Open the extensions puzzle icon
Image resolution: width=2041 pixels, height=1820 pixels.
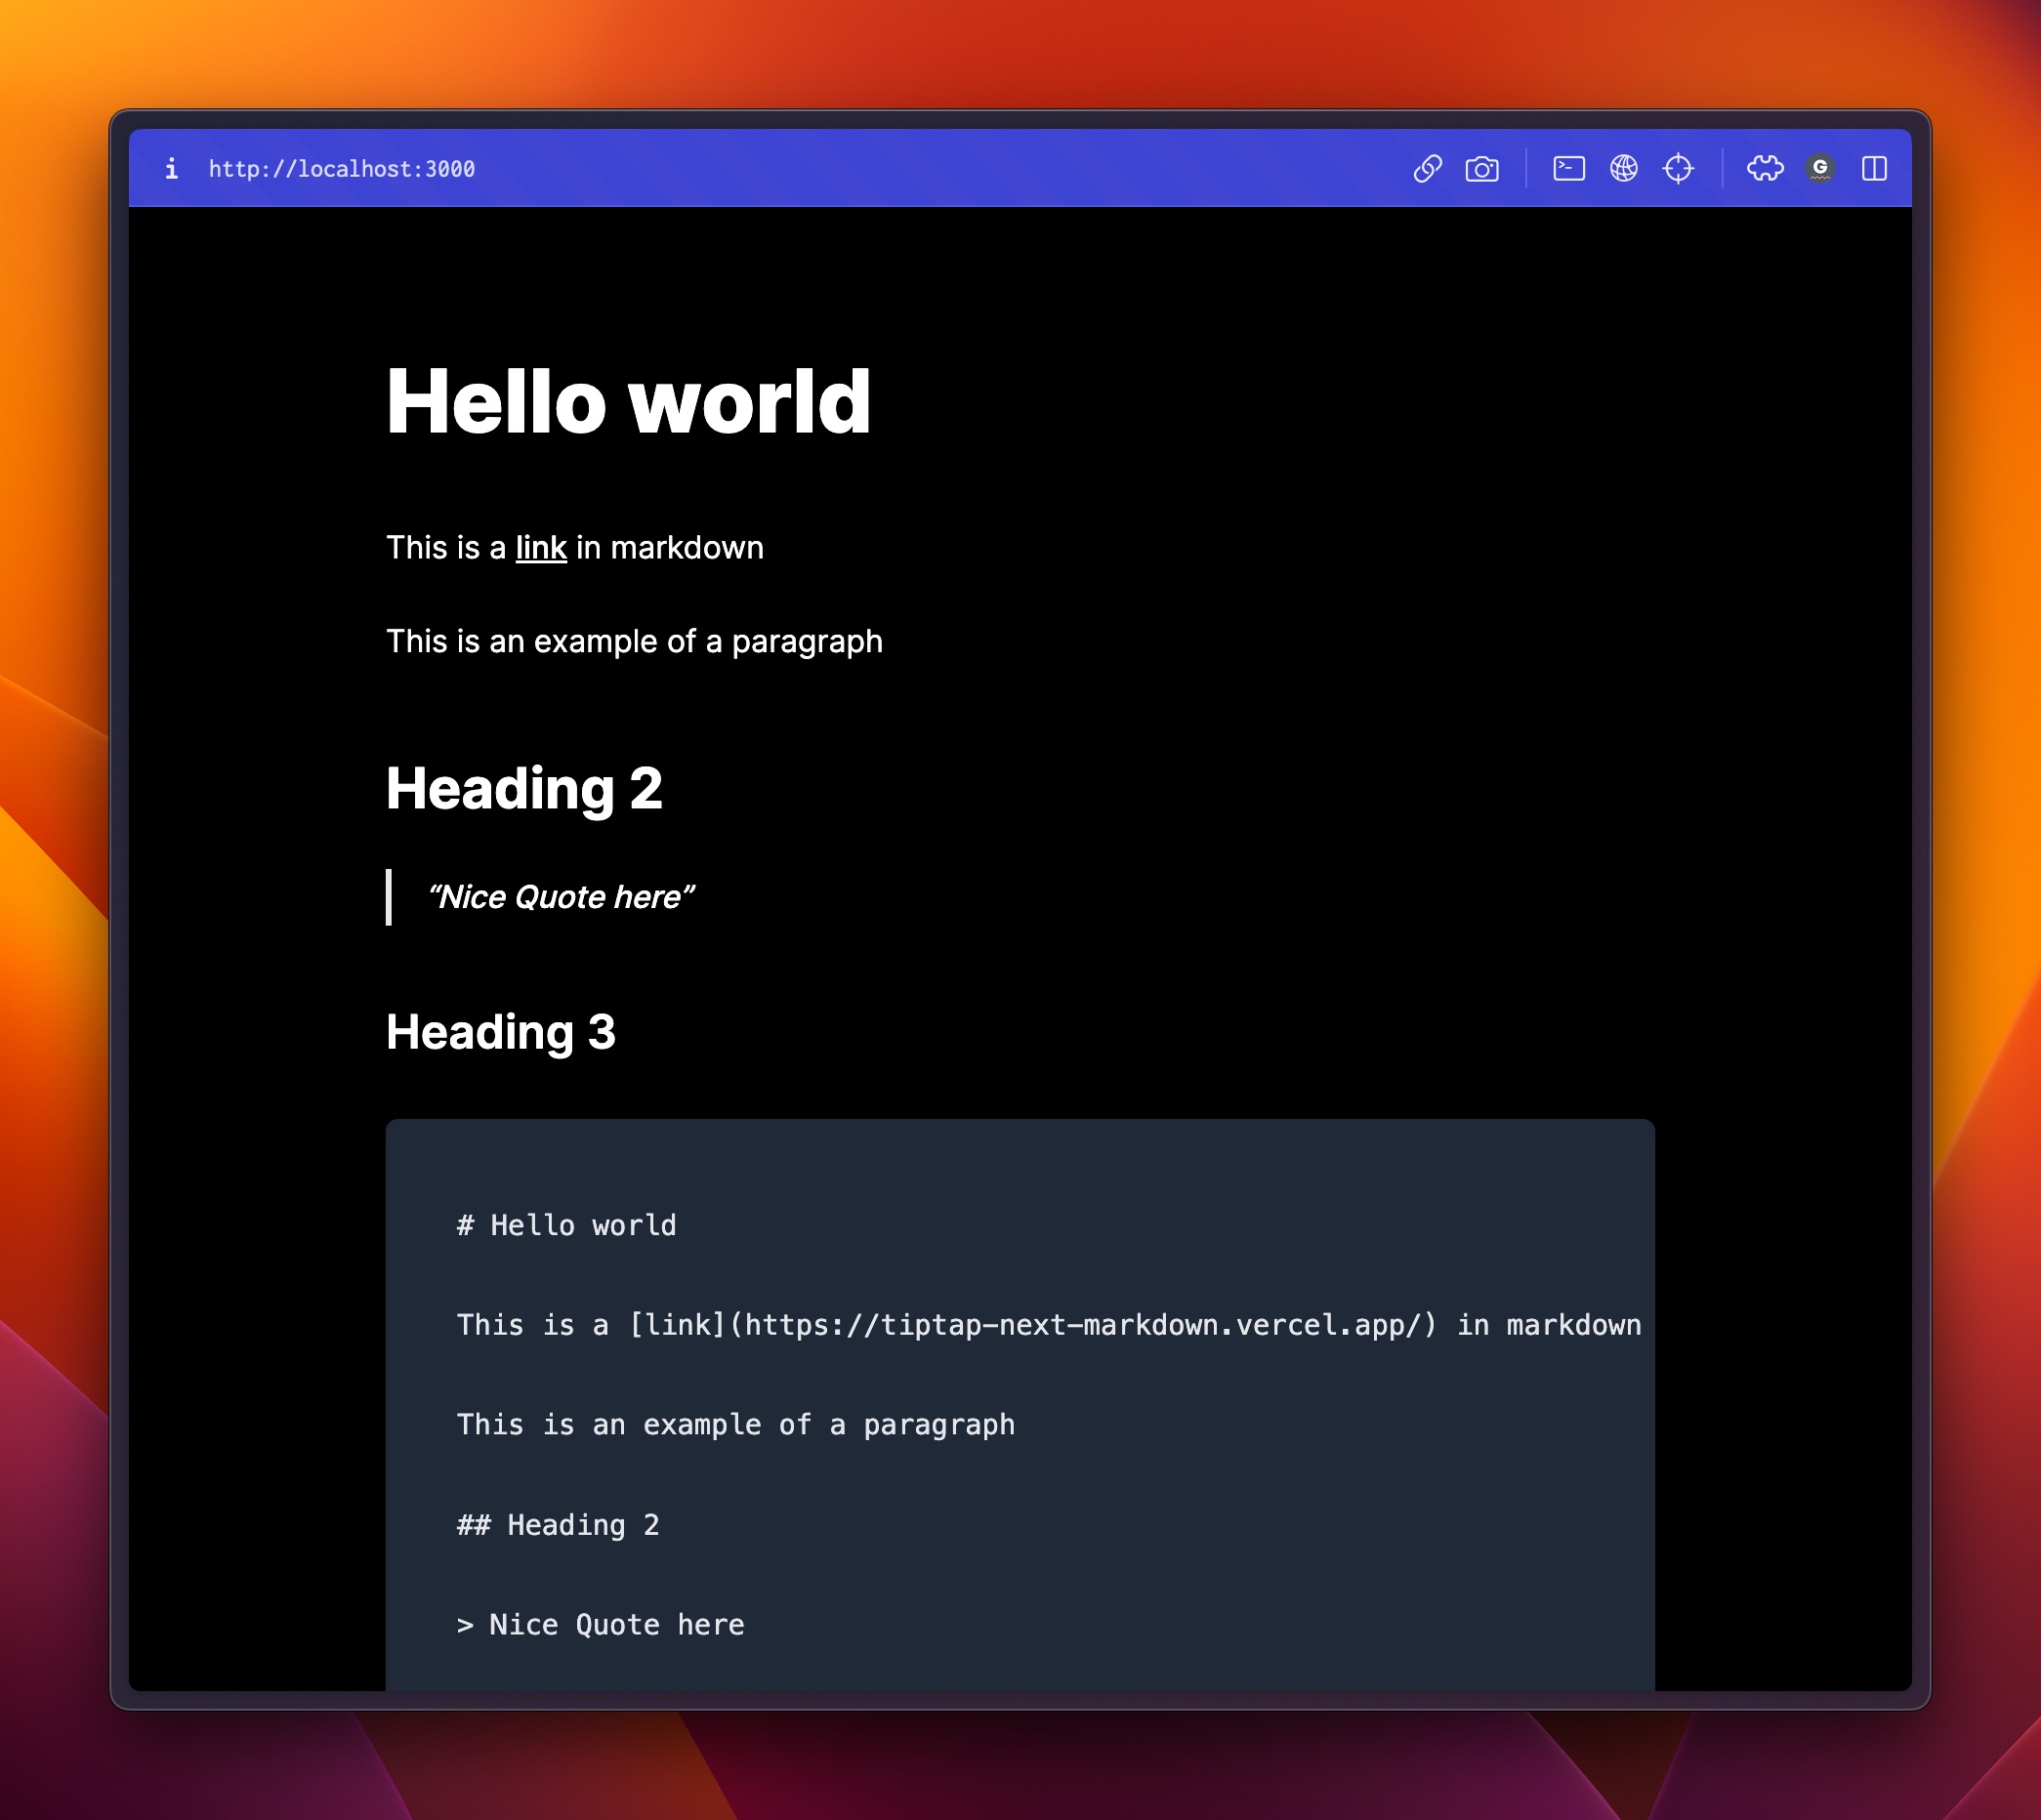coord(1764,169)
